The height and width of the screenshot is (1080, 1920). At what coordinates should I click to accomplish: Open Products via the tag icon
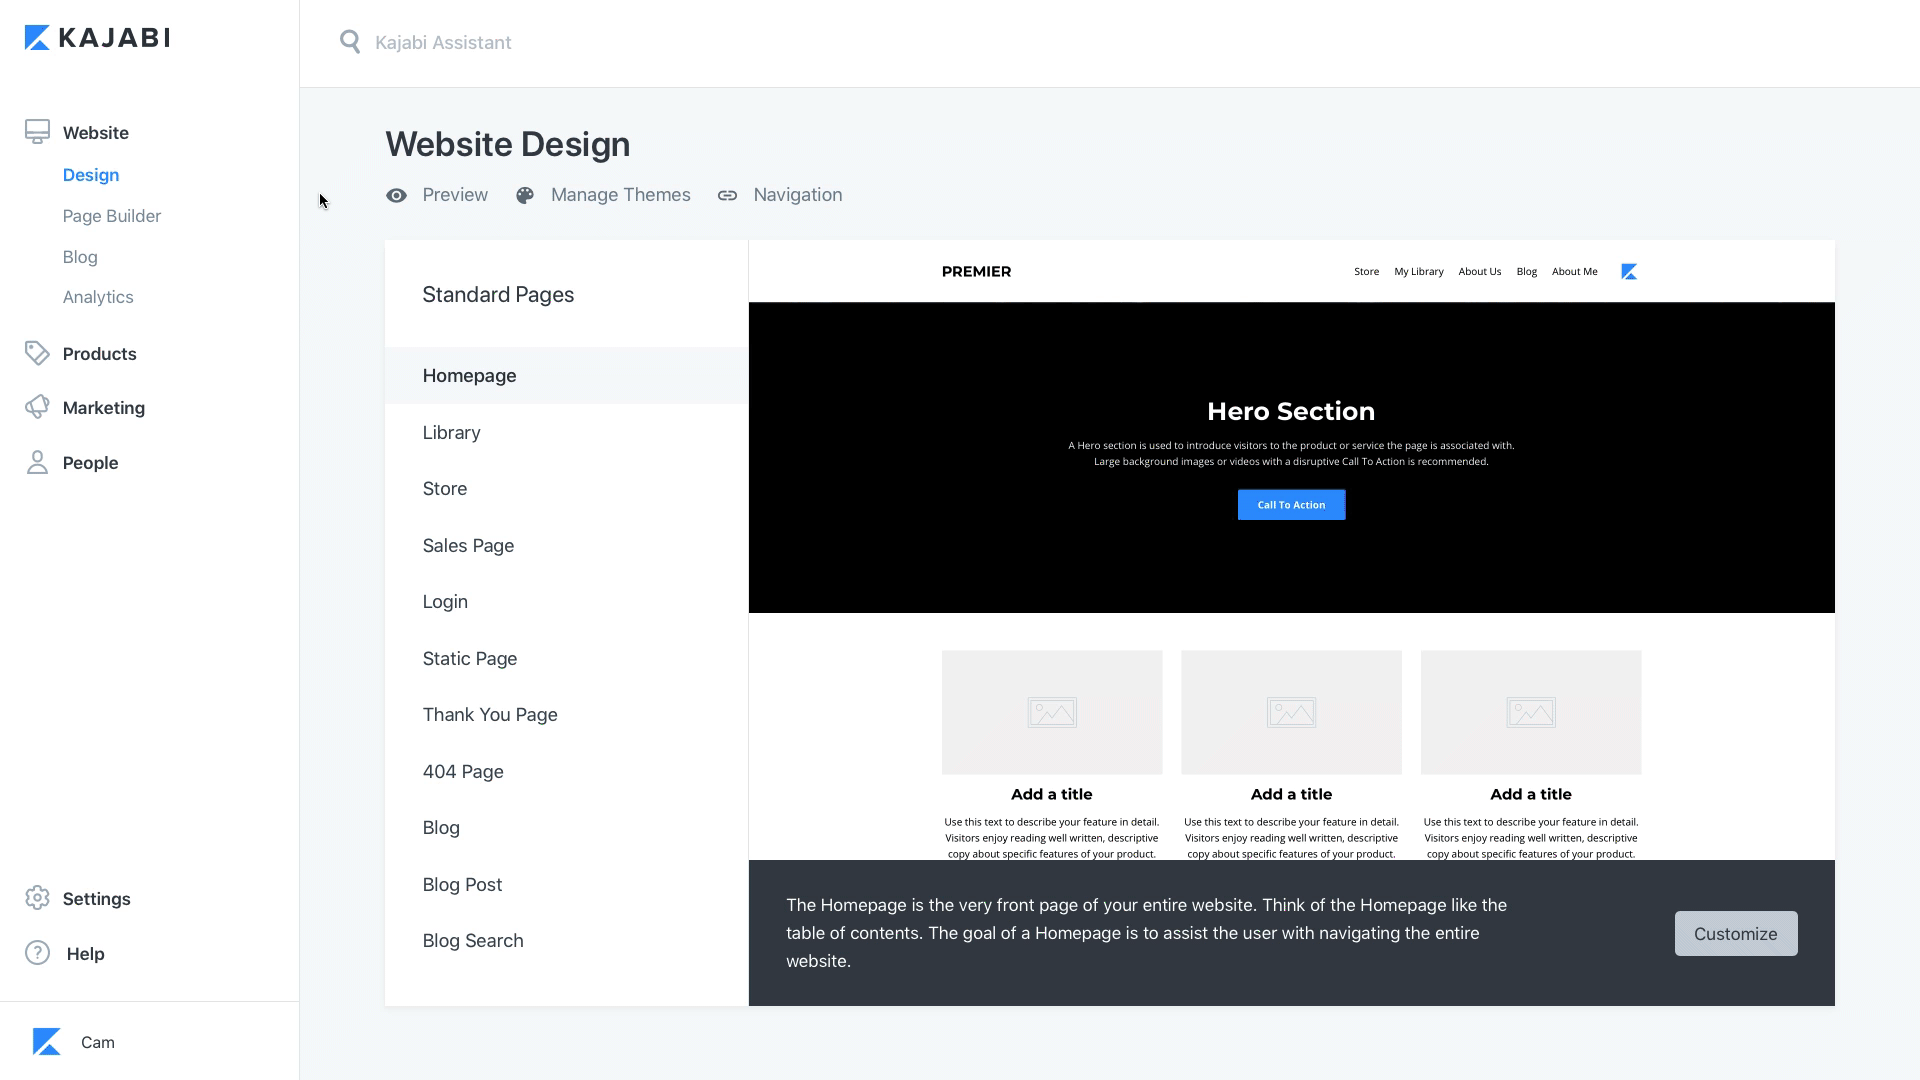[37, 353]
